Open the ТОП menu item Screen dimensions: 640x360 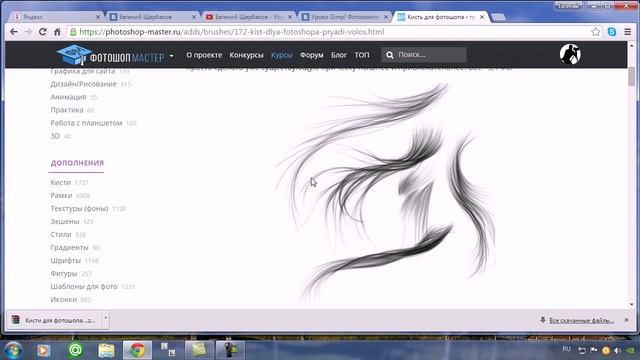362,55
